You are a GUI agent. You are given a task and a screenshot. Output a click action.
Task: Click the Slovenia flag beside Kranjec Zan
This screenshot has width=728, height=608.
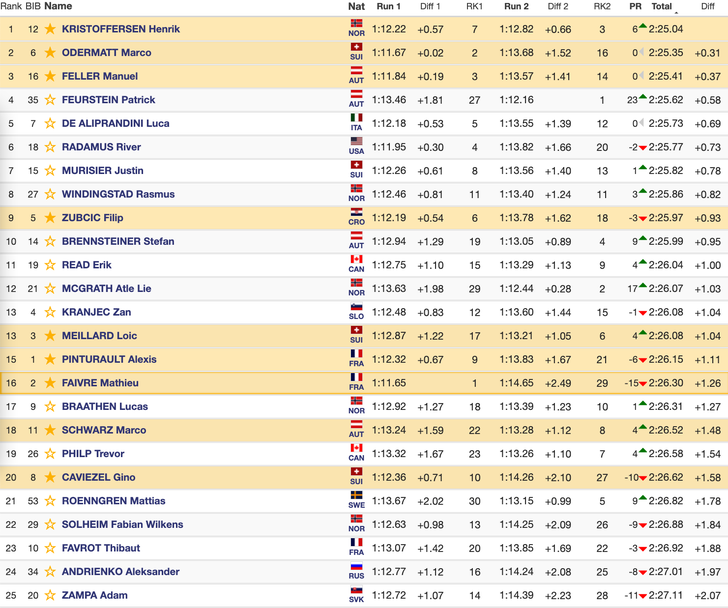356,306
